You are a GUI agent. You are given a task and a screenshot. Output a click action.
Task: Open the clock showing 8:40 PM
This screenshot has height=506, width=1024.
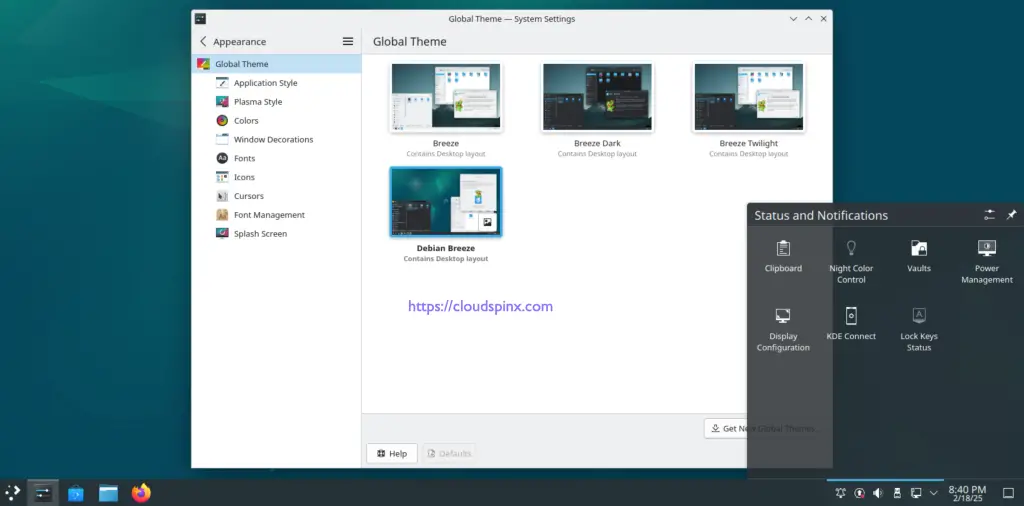coord(967,493)
